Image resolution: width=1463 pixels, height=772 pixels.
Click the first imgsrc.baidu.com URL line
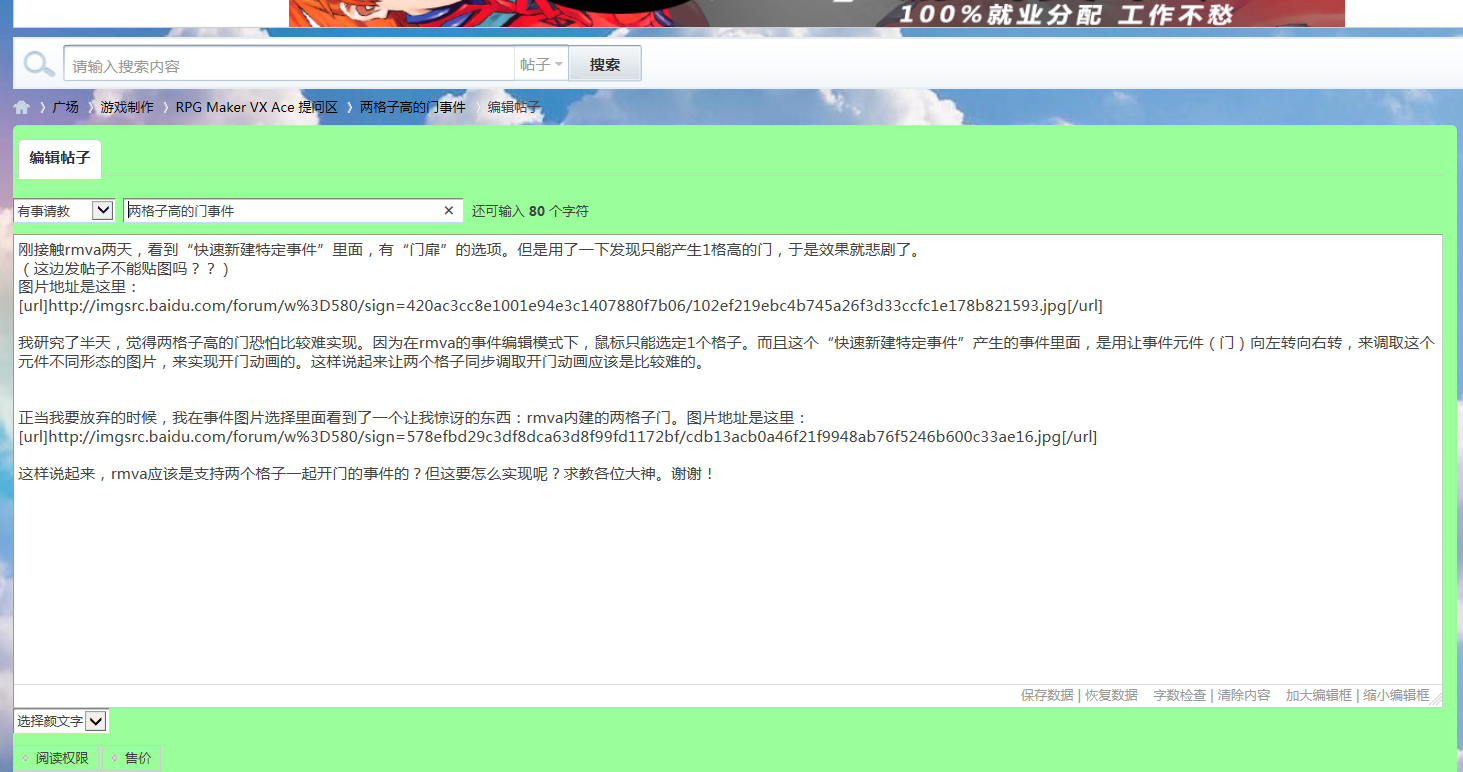pyautogui.click(x=561, y=305)
